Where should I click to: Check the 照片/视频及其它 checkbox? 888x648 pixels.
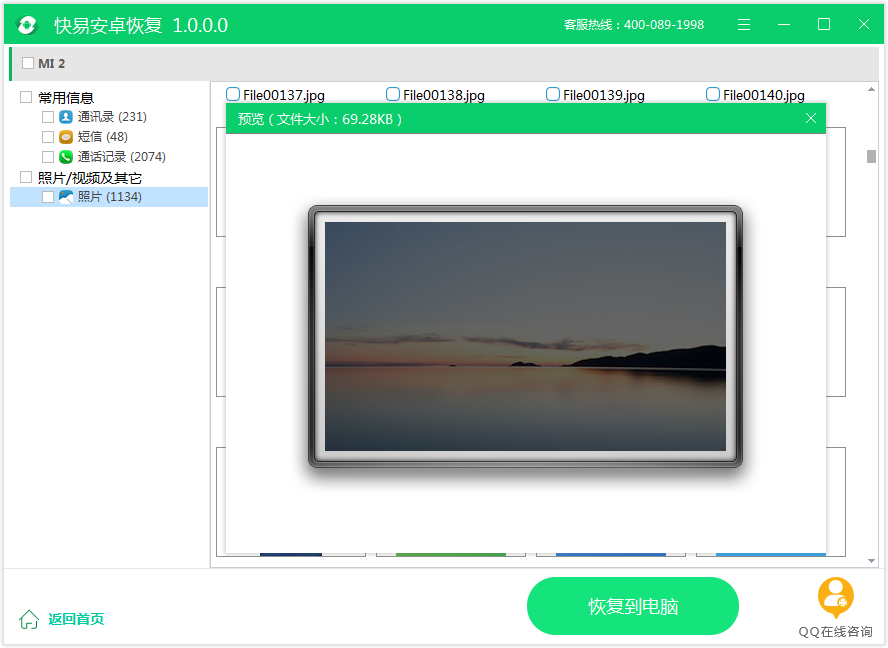pyautogui.click(x=26, y=177)
